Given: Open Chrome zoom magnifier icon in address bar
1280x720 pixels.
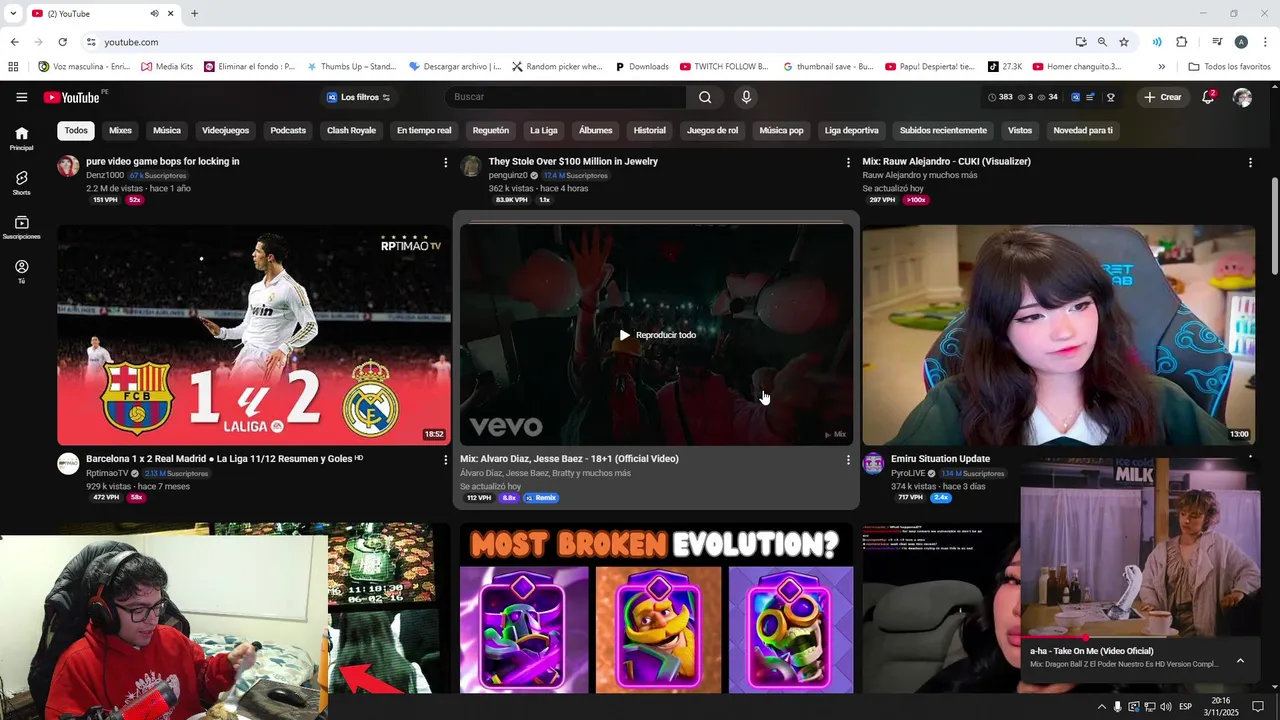Looking at the screenshot, I should point(1102,42).
